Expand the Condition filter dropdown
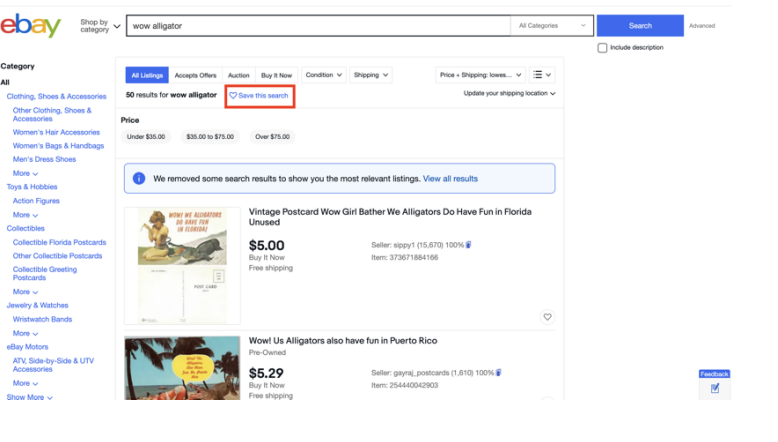Viewport: 778px width, 442px height. coord(323,75)
